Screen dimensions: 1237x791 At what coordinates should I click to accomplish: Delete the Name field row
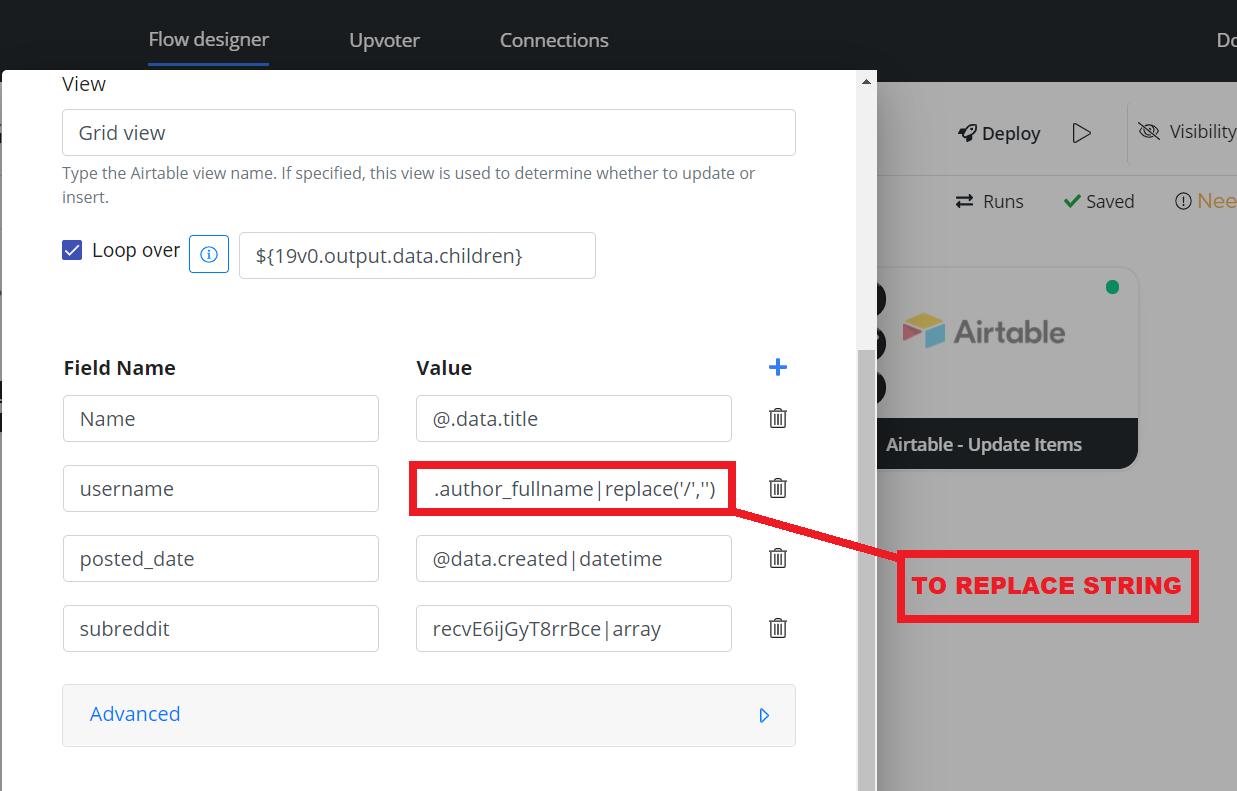coord(778,418)
